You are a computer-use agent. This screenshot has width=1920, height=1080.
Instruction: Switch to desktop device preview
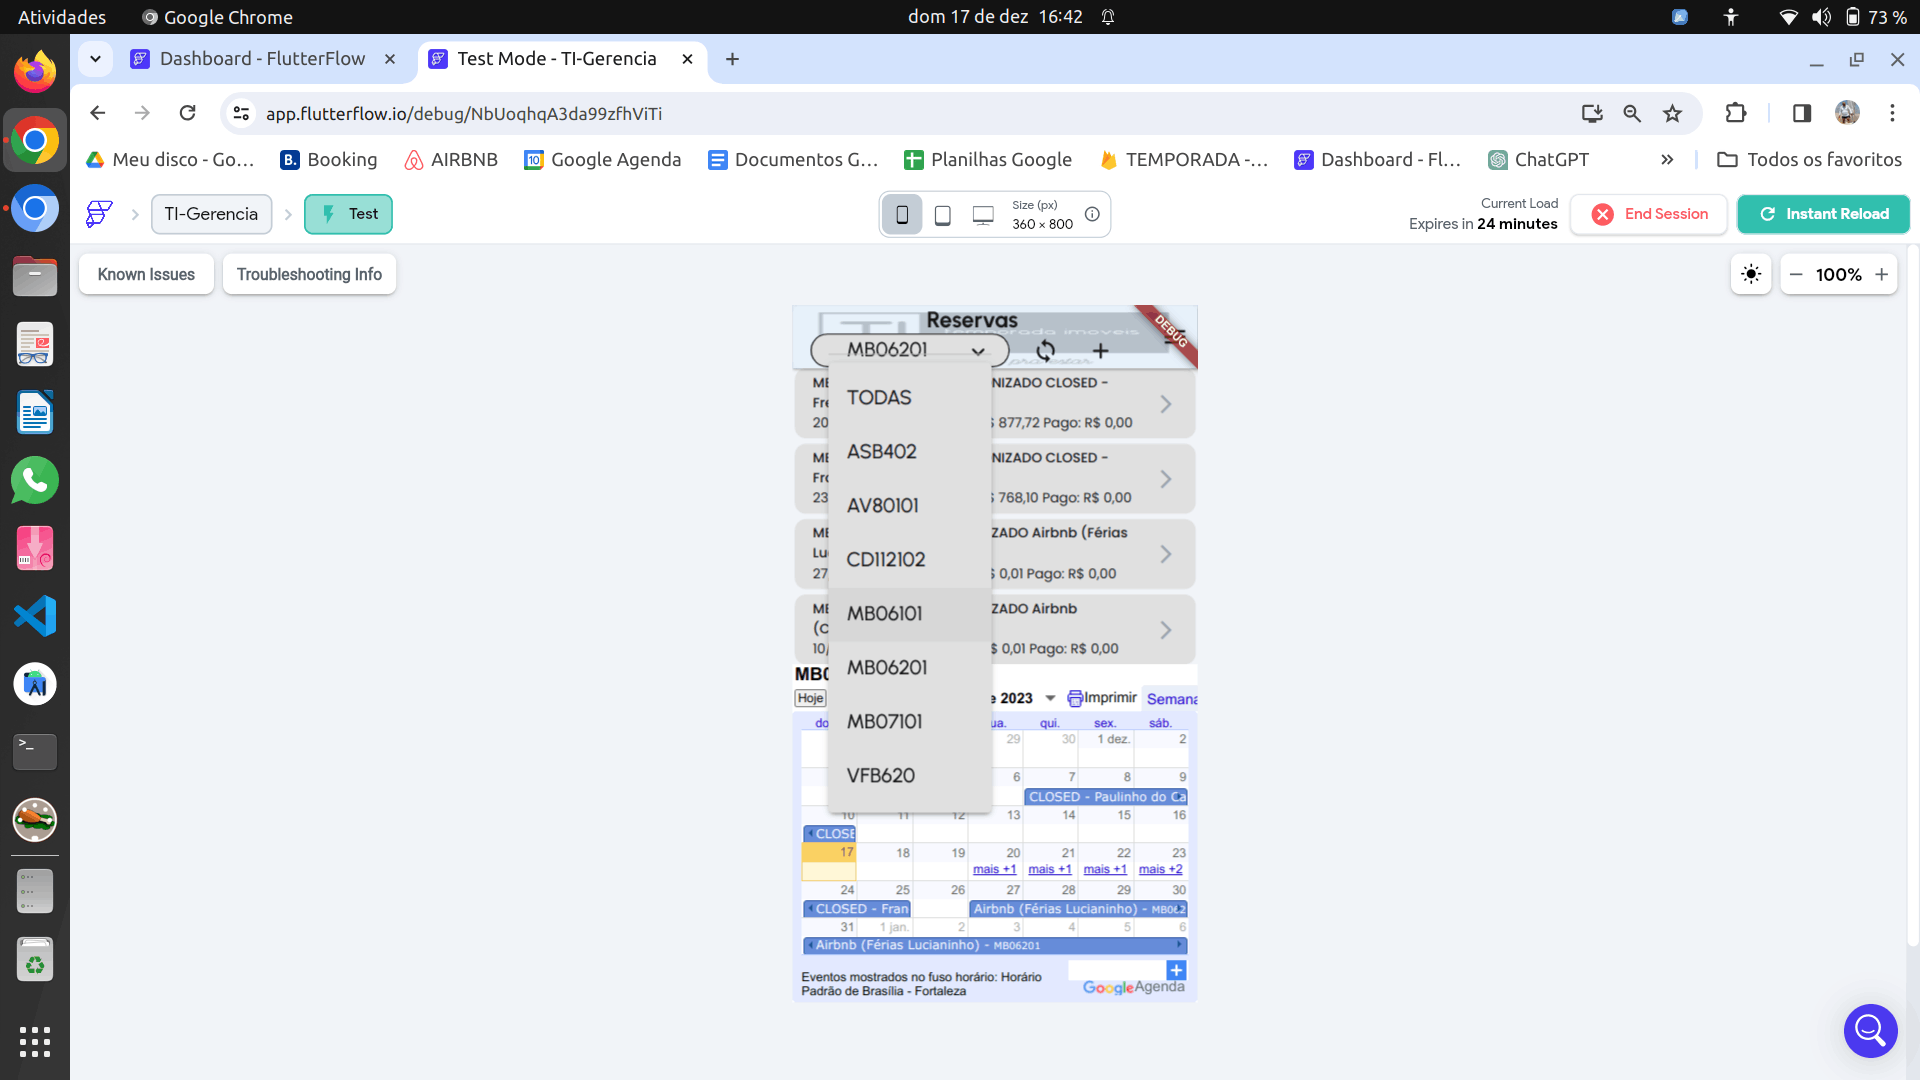[x=983, y=215]
